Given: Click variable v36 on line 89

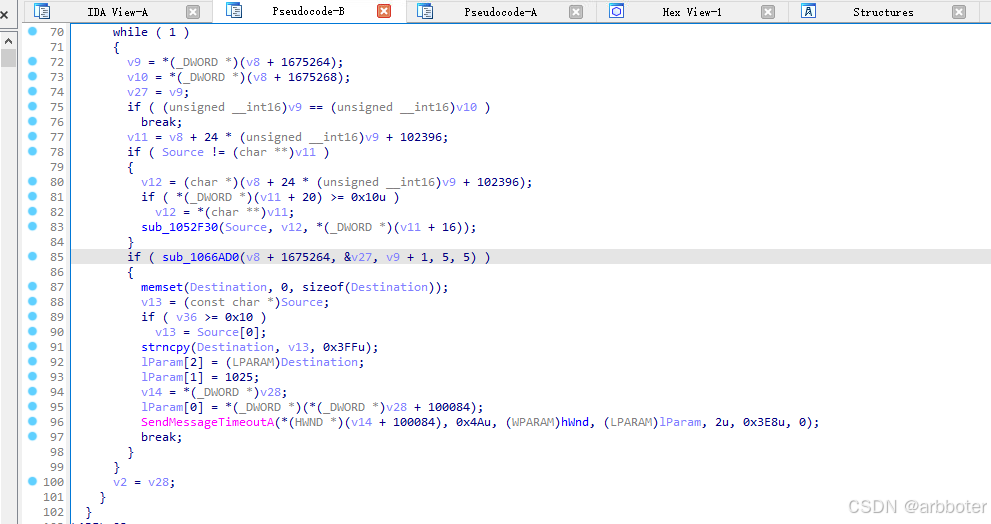Looking at the screenshot, I should point(186,317).
